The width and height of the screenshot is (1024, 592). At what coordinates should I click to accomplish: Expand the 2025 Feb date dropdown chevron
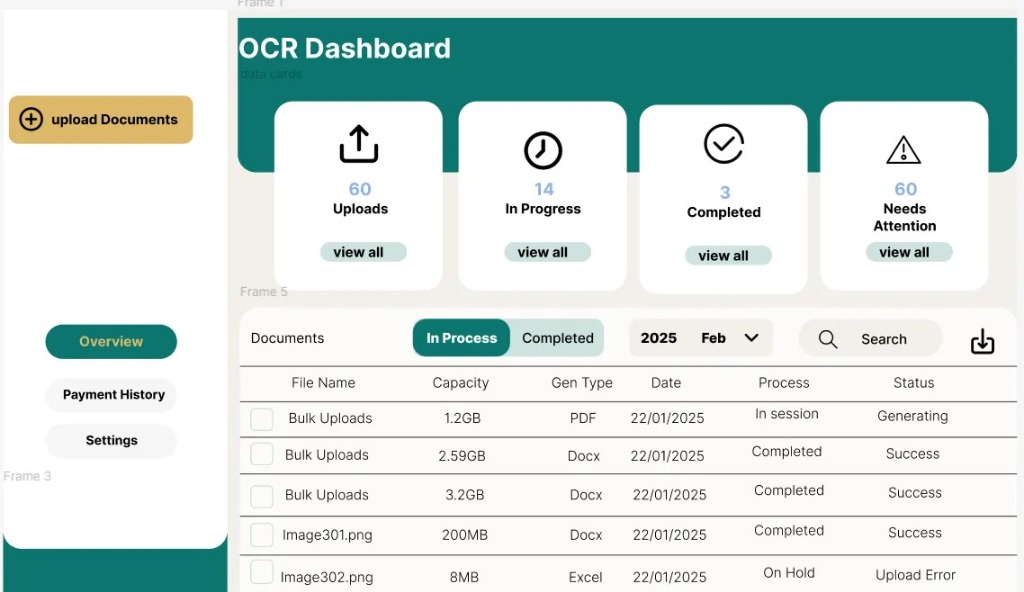coord(752,338)
